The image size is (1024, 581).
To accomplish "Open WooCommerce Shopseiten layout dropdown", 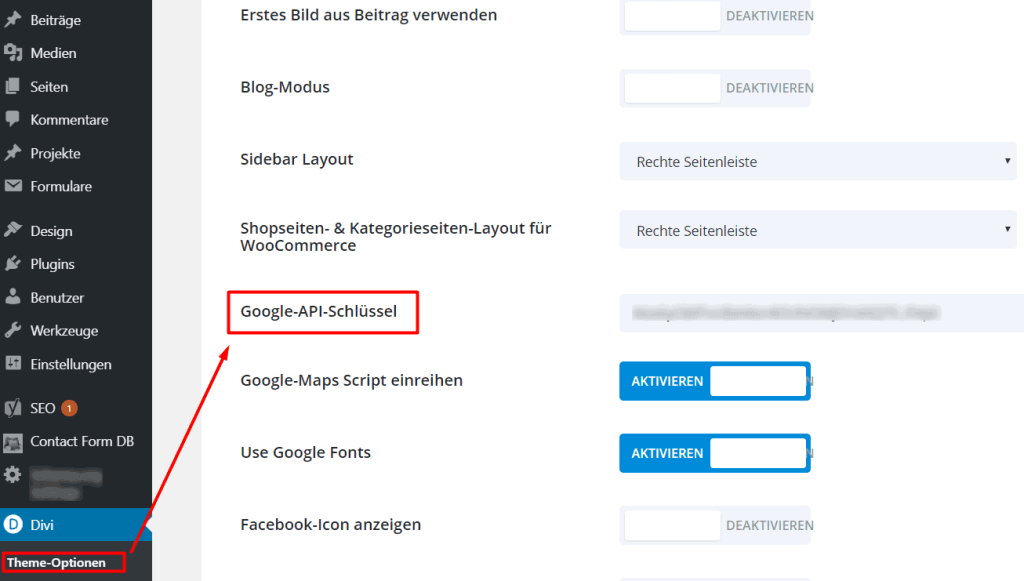I will (818, 230).
